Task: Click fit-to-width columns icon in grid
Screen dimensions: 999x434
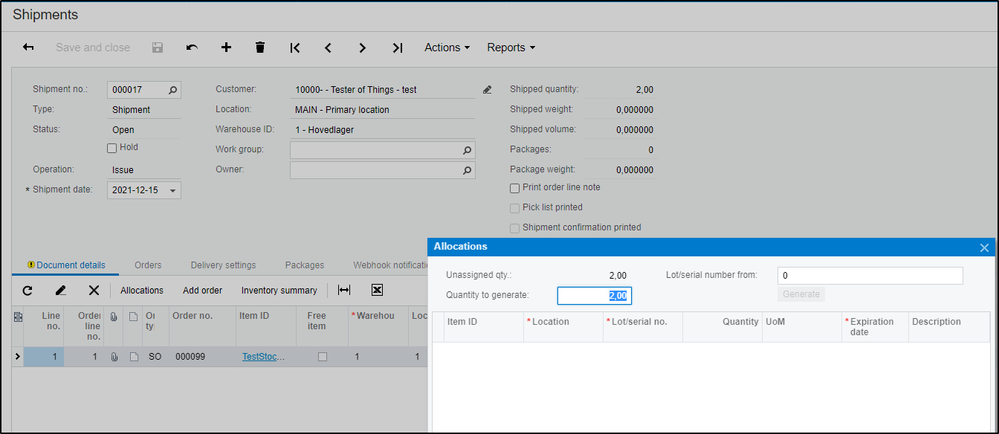Action: [344, 290]
